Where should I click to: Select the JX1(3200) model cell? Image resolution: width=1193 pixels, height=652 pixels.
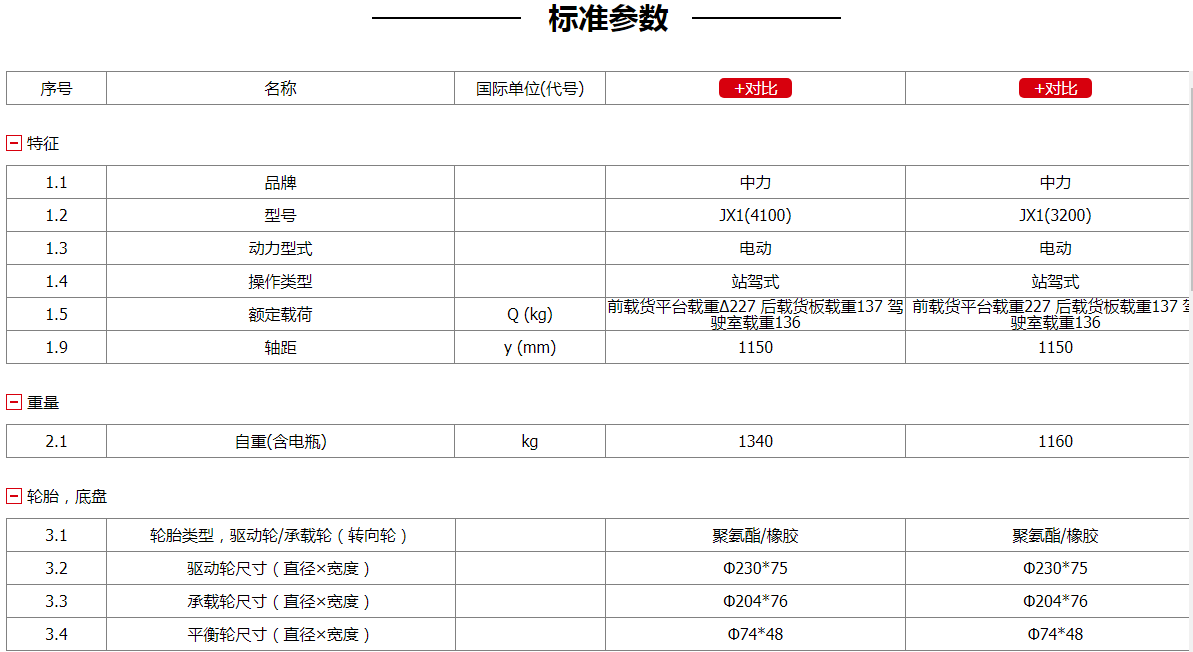(1055, 215)
